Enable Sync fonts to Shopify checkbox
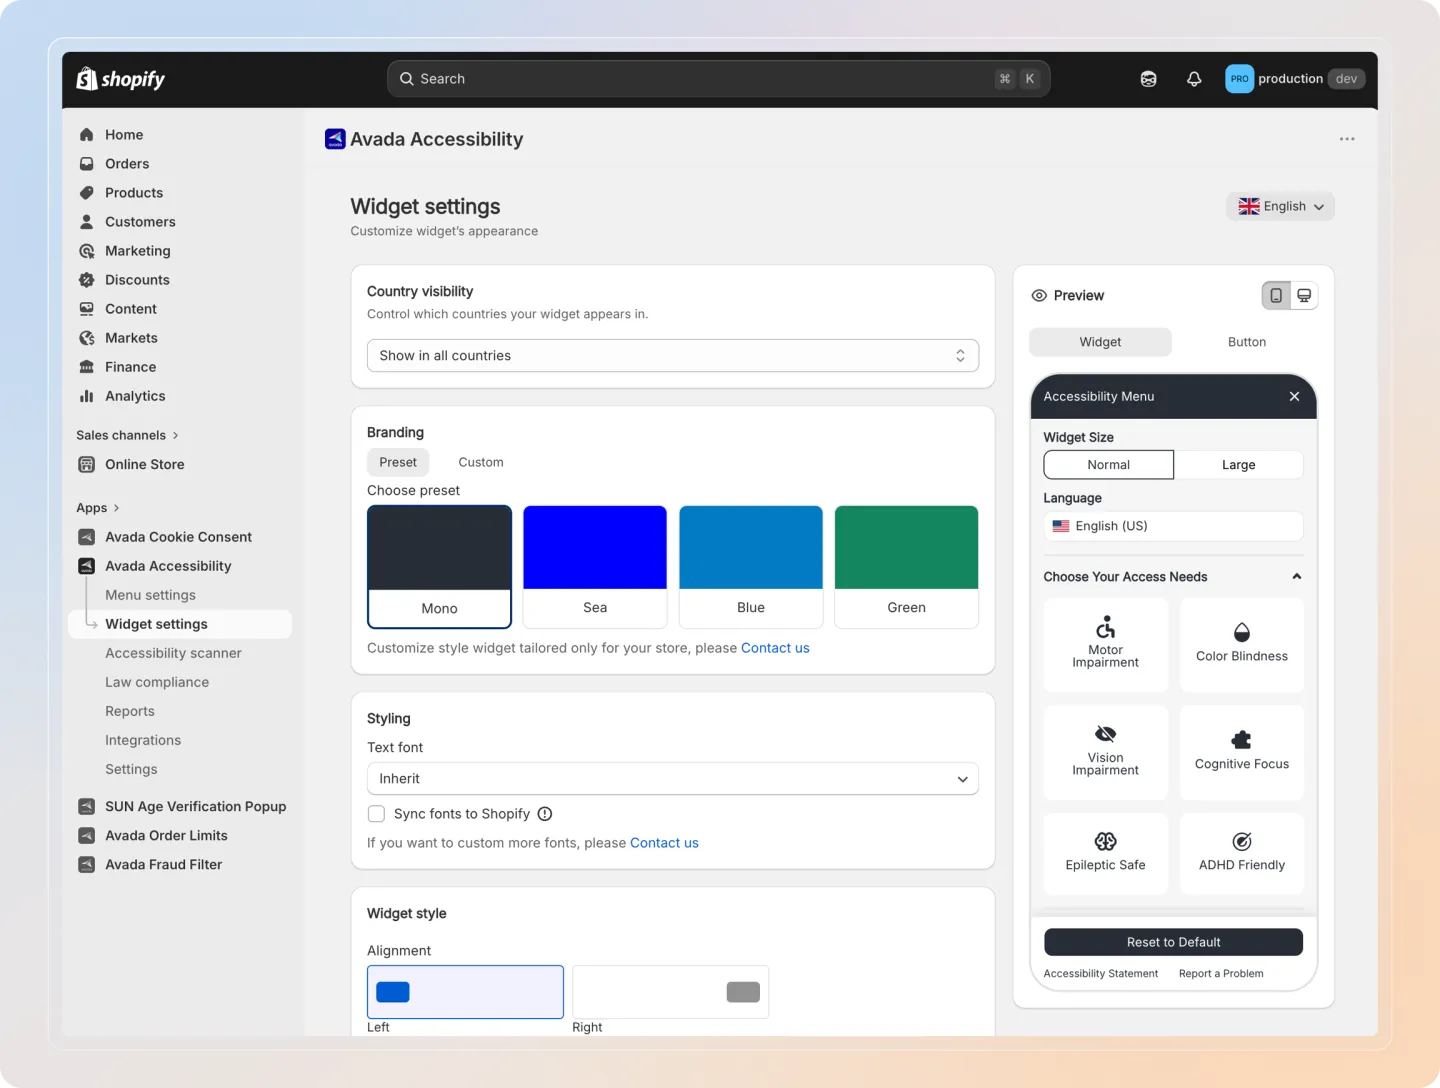This screenshot has width=1440, height=1088. click(x=376, y=814)
